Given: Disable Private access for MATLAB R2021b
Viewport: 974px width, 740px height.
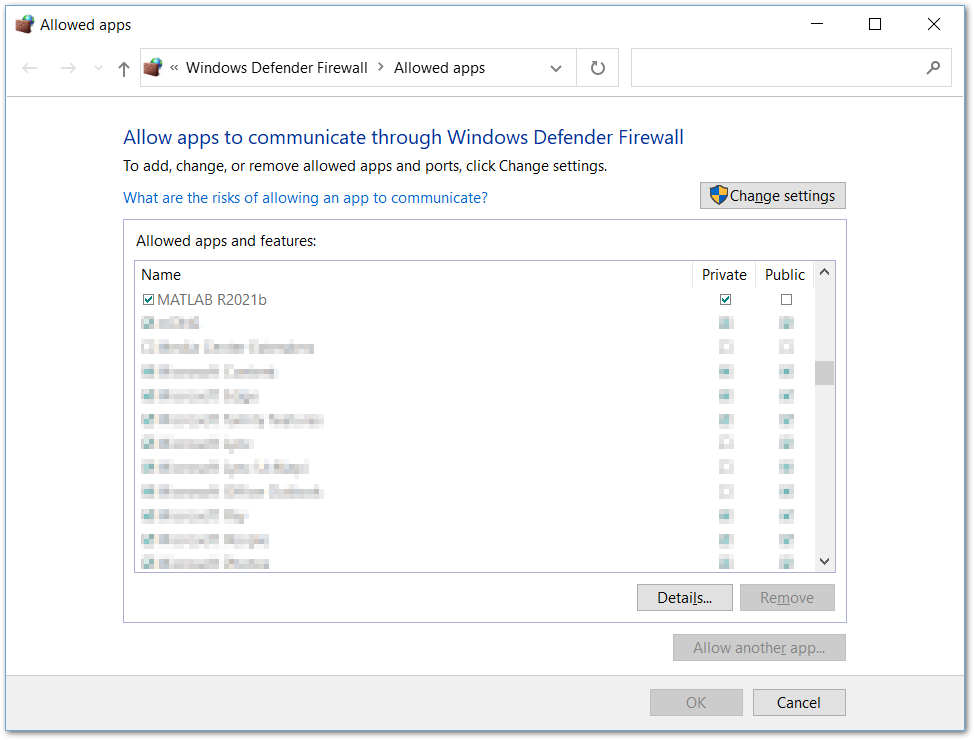Looking at the screenshot, I should coord(725,299).
